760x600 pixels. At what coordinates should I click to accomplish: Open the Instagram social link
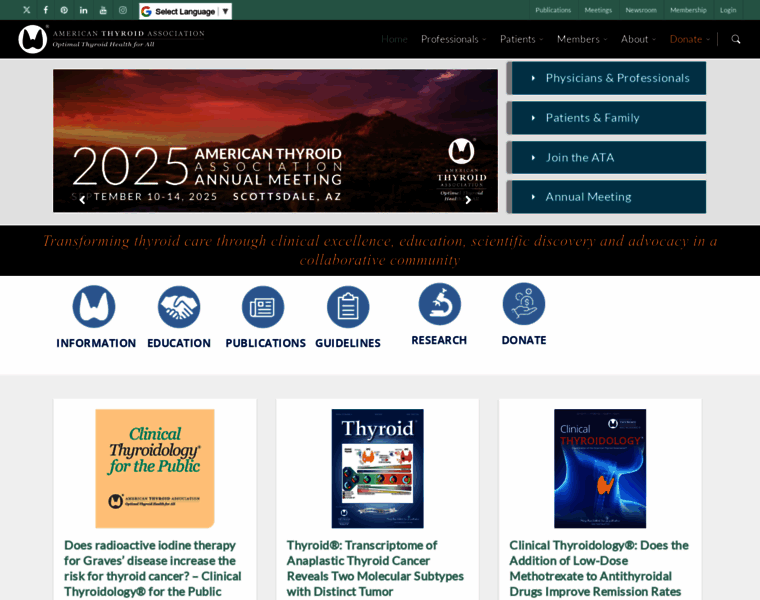pos(123,10)
